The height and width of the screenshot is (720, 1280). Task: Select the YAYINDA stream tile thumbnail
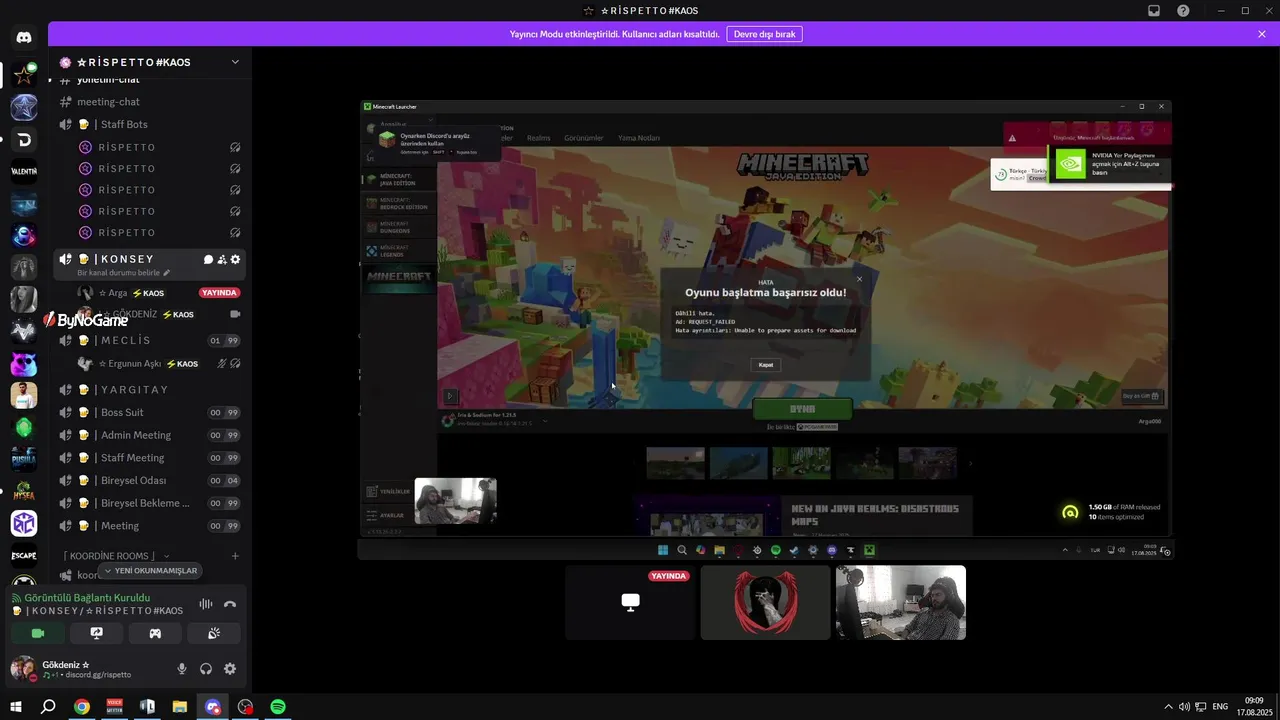tap(630, 603)
